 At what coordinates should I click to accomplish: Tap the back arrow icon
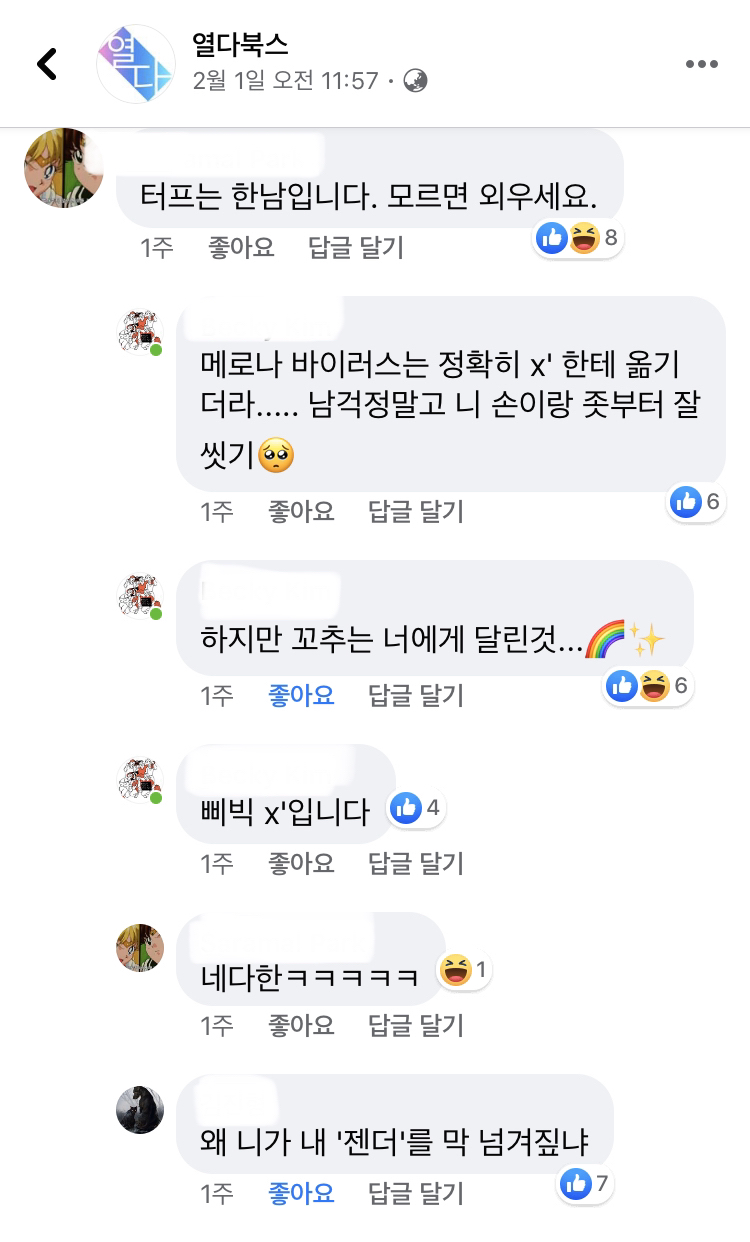pos(47,65)
